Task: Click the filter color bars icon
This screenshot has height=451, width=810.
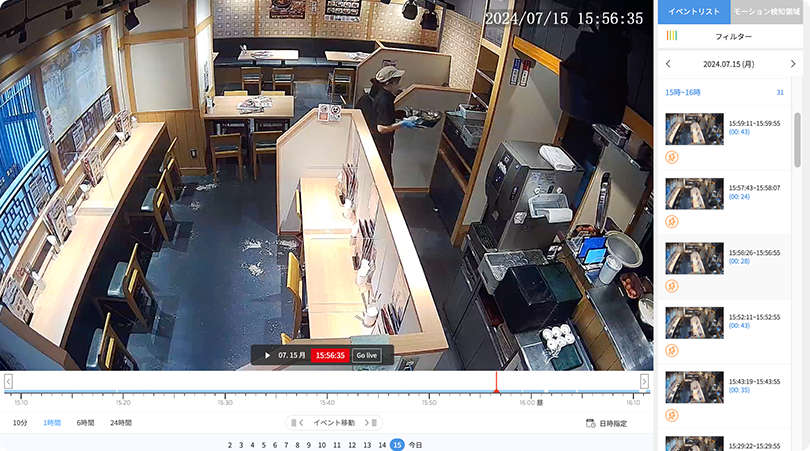Action: pos(672,36)
